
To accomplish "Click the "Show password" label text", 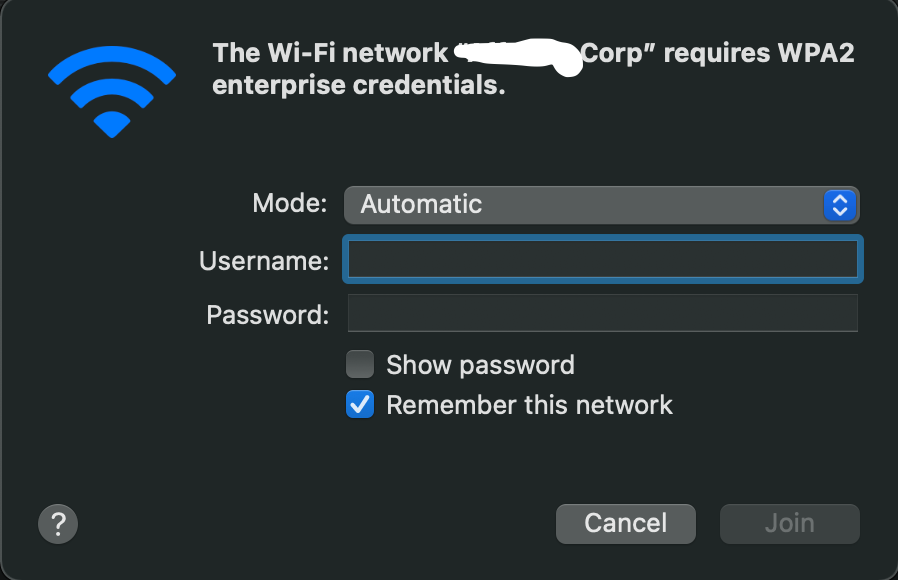I will coord(480,365).
